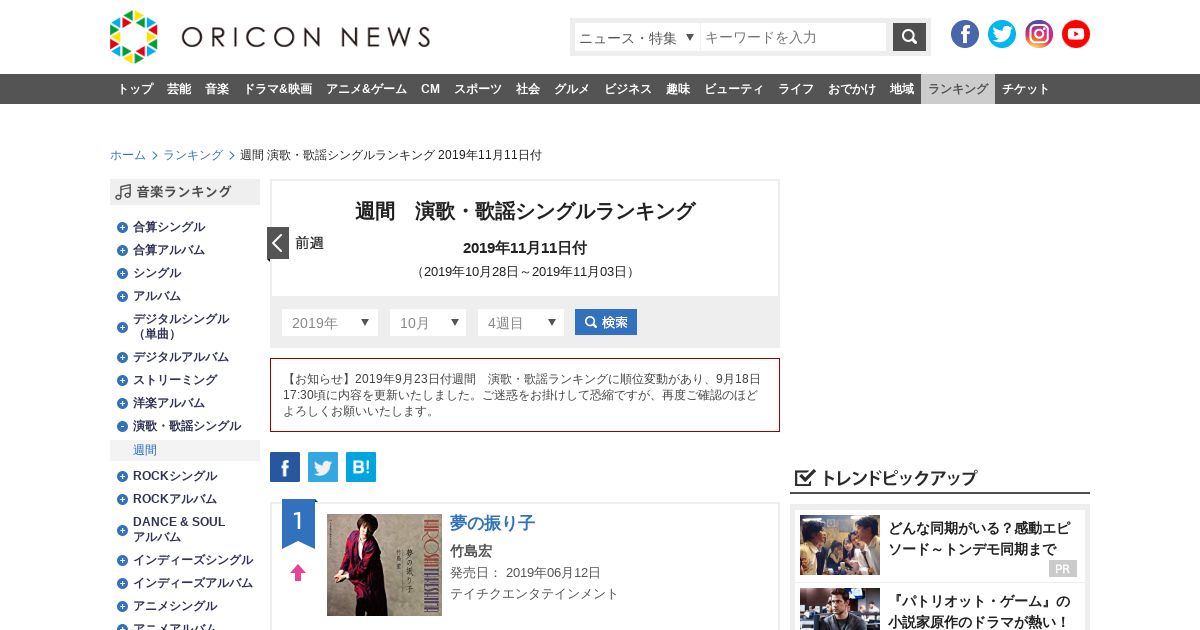Open 音楽 in navigation bar
Viewport: 1200px width, 630px height.
point(217,89)
